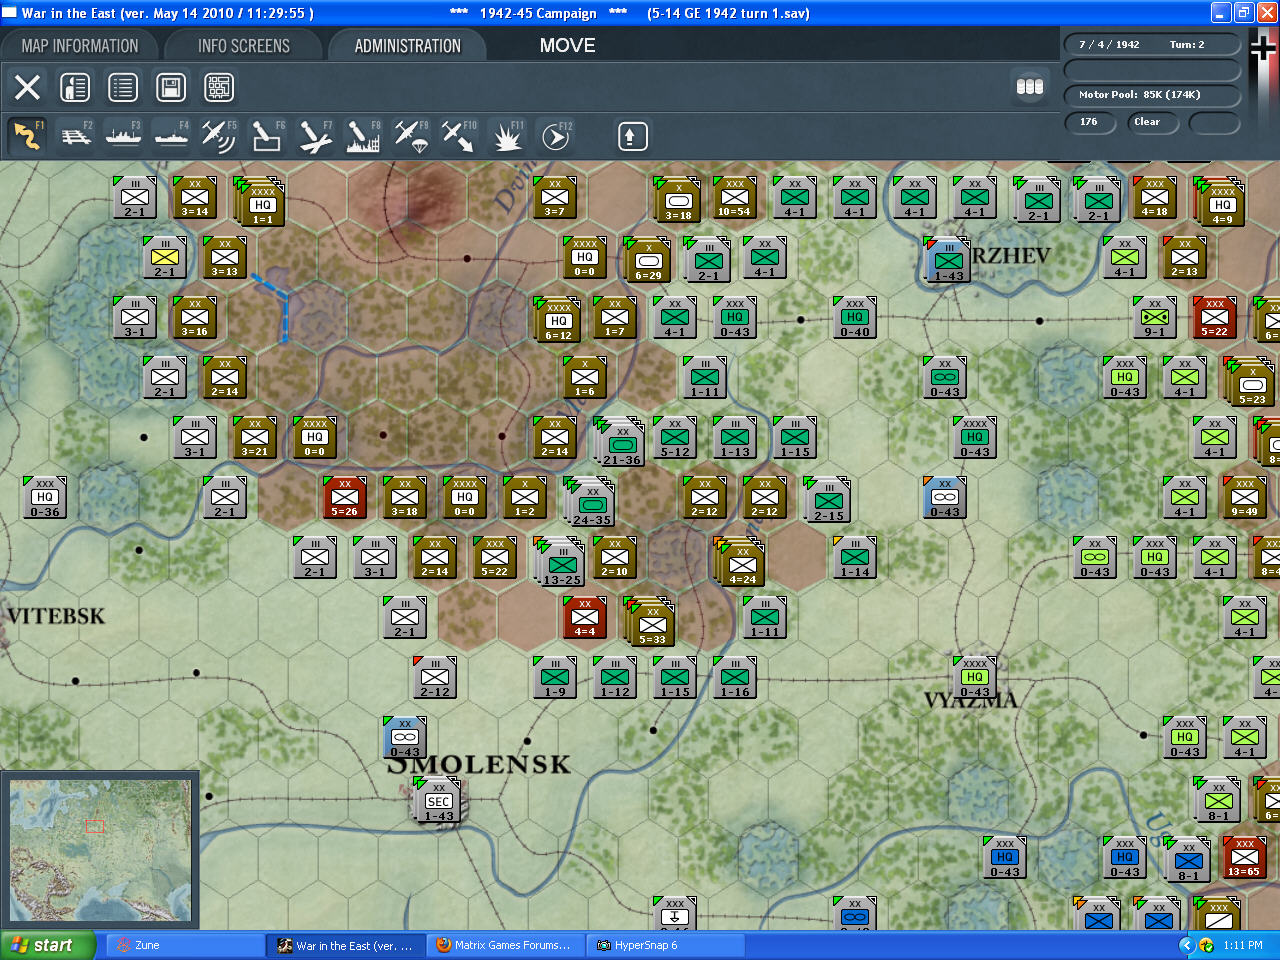Select the 13-25 unit stack
1280x960 pixels.
click(560, 562)
